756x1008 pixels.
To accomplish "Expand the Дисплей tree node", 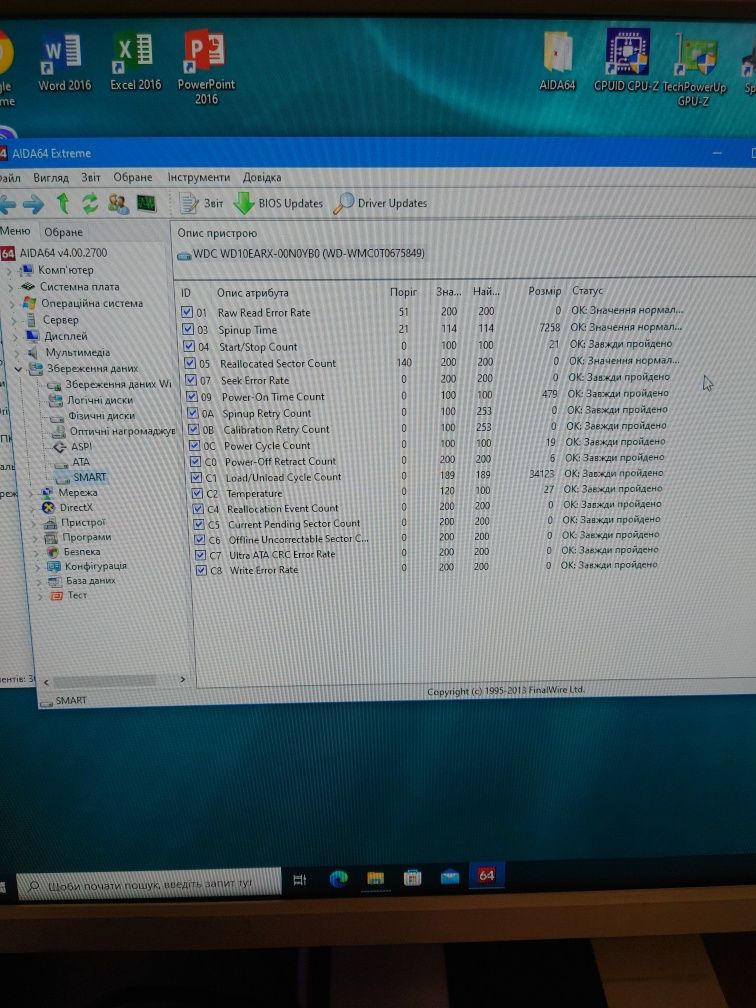I will click(x=15, y=336).
